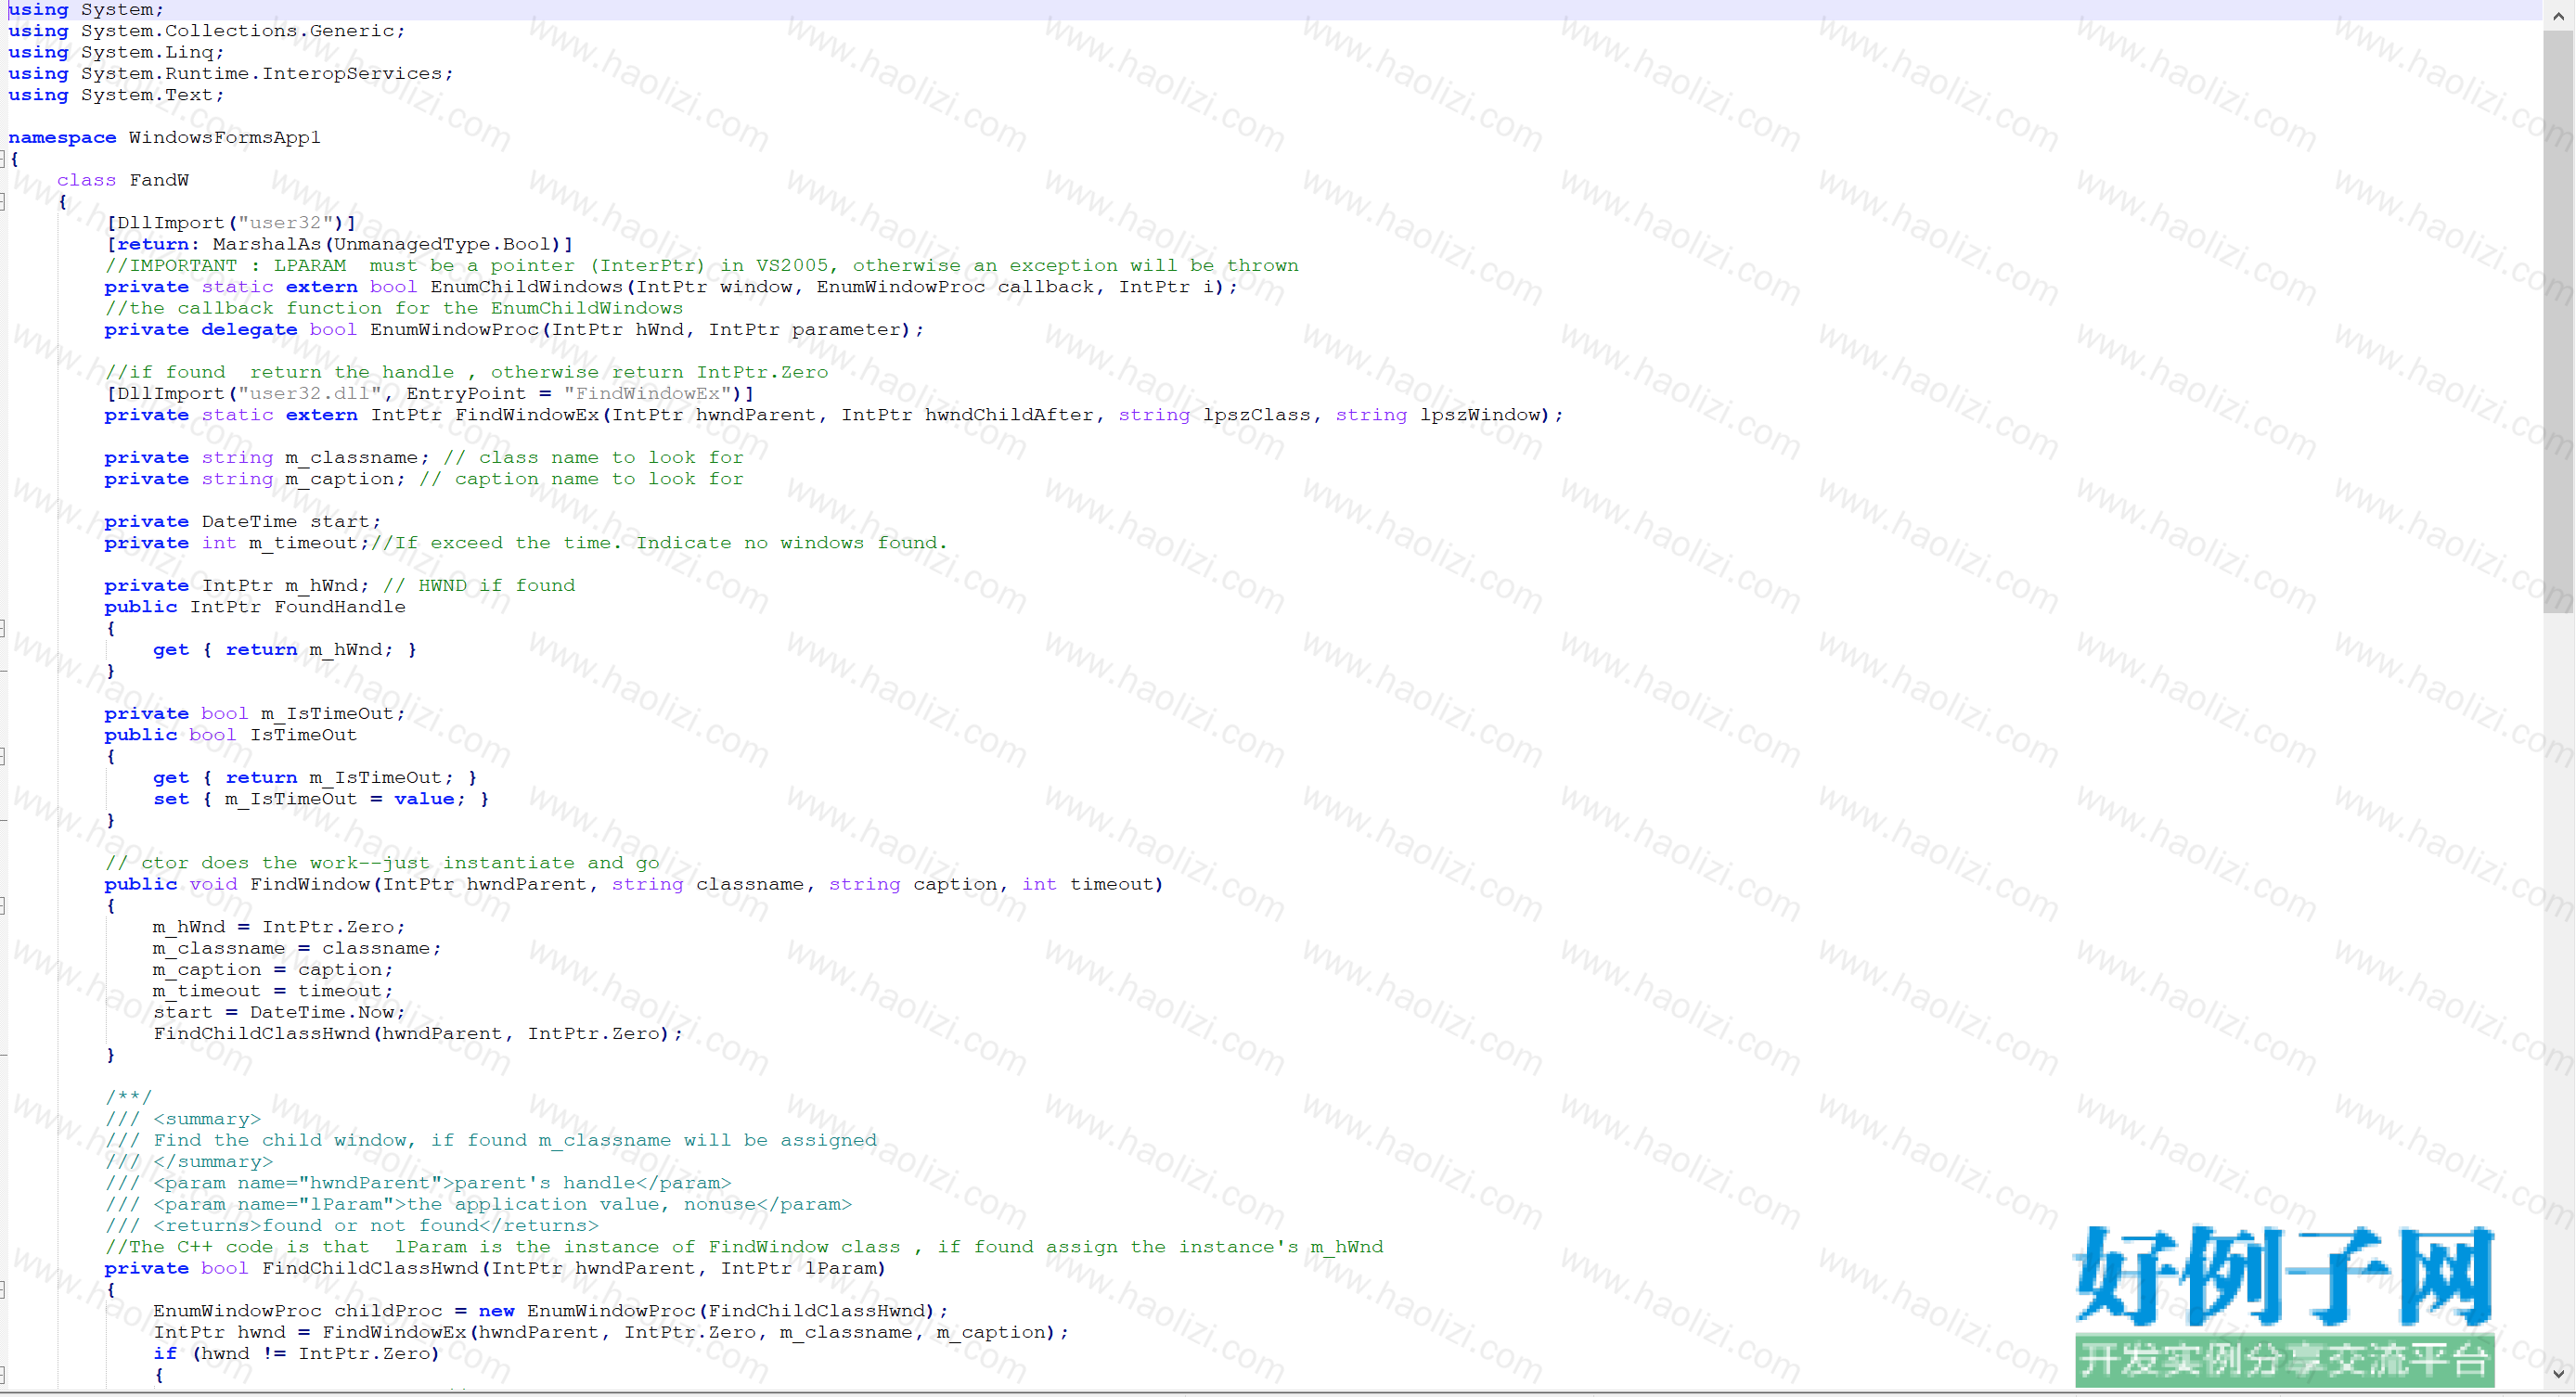Click 'm_caption;' field declaration
The image size is (2576, 1397).
pos(345,479)
